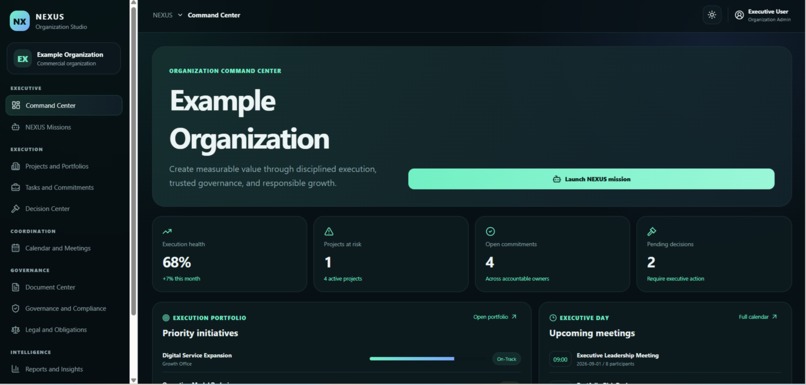Click the NX Nexus logo icon

pos(20,21)
